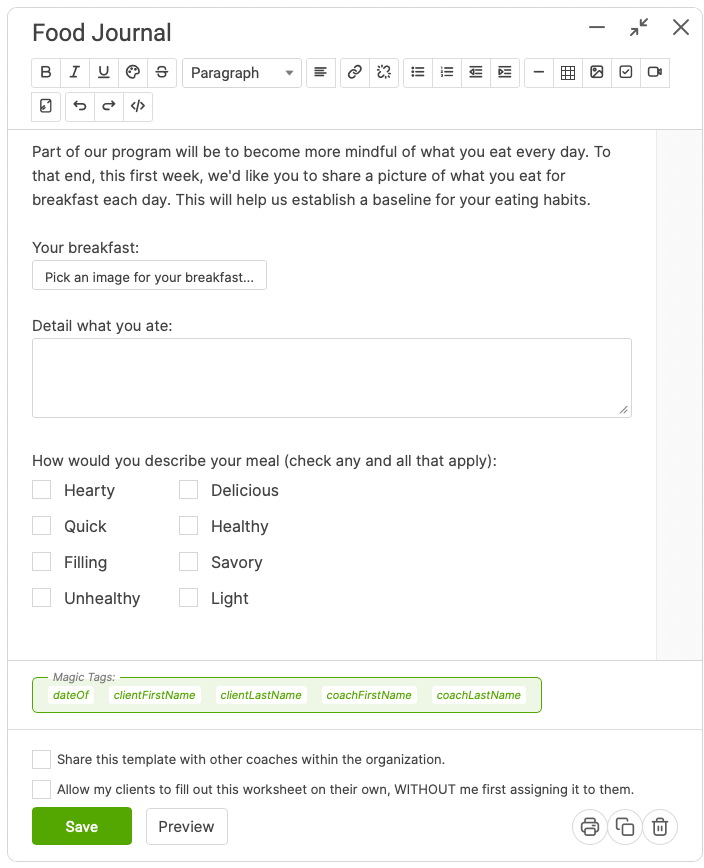Open the source code view
The width and height of the screenshot is (704, 868).
tap(137, 106)
